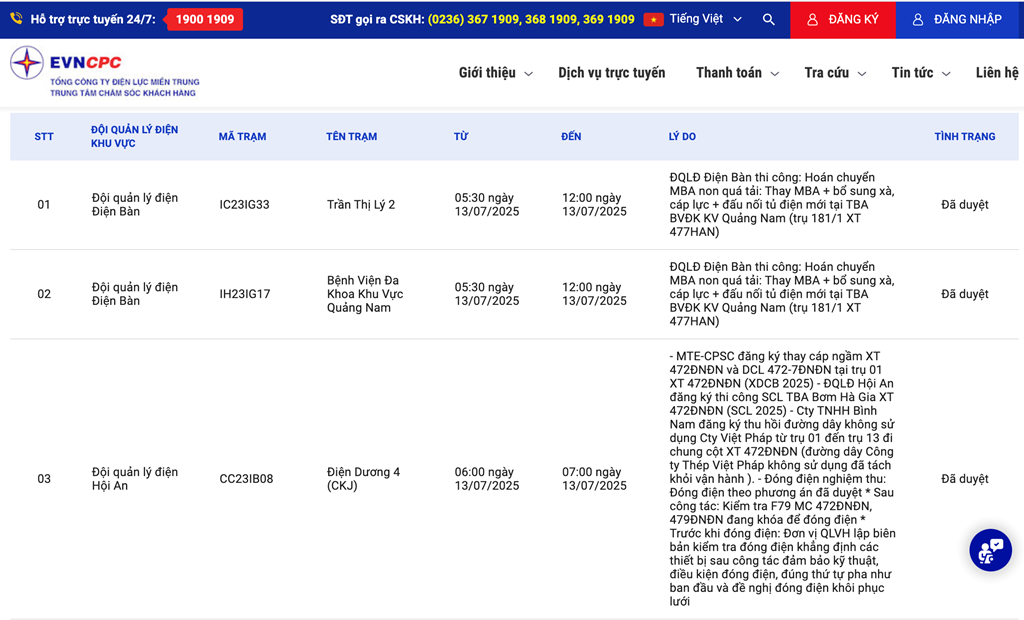Click 06:00 ngày 13/07/2025 start time
This screenshot has width=1024, height=620.
pos(487,479)
